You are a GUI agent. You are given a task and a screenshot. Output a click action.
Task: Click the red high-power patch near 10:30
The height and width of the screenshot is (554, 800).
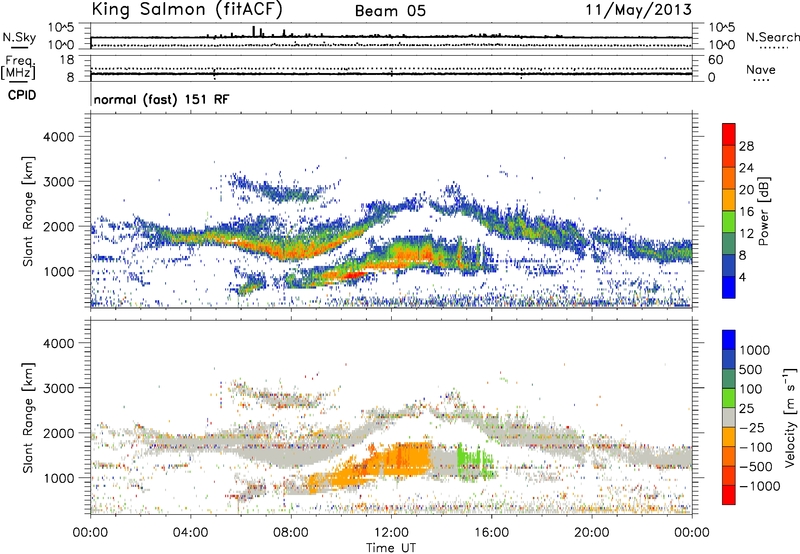click(x=352, y=275)
